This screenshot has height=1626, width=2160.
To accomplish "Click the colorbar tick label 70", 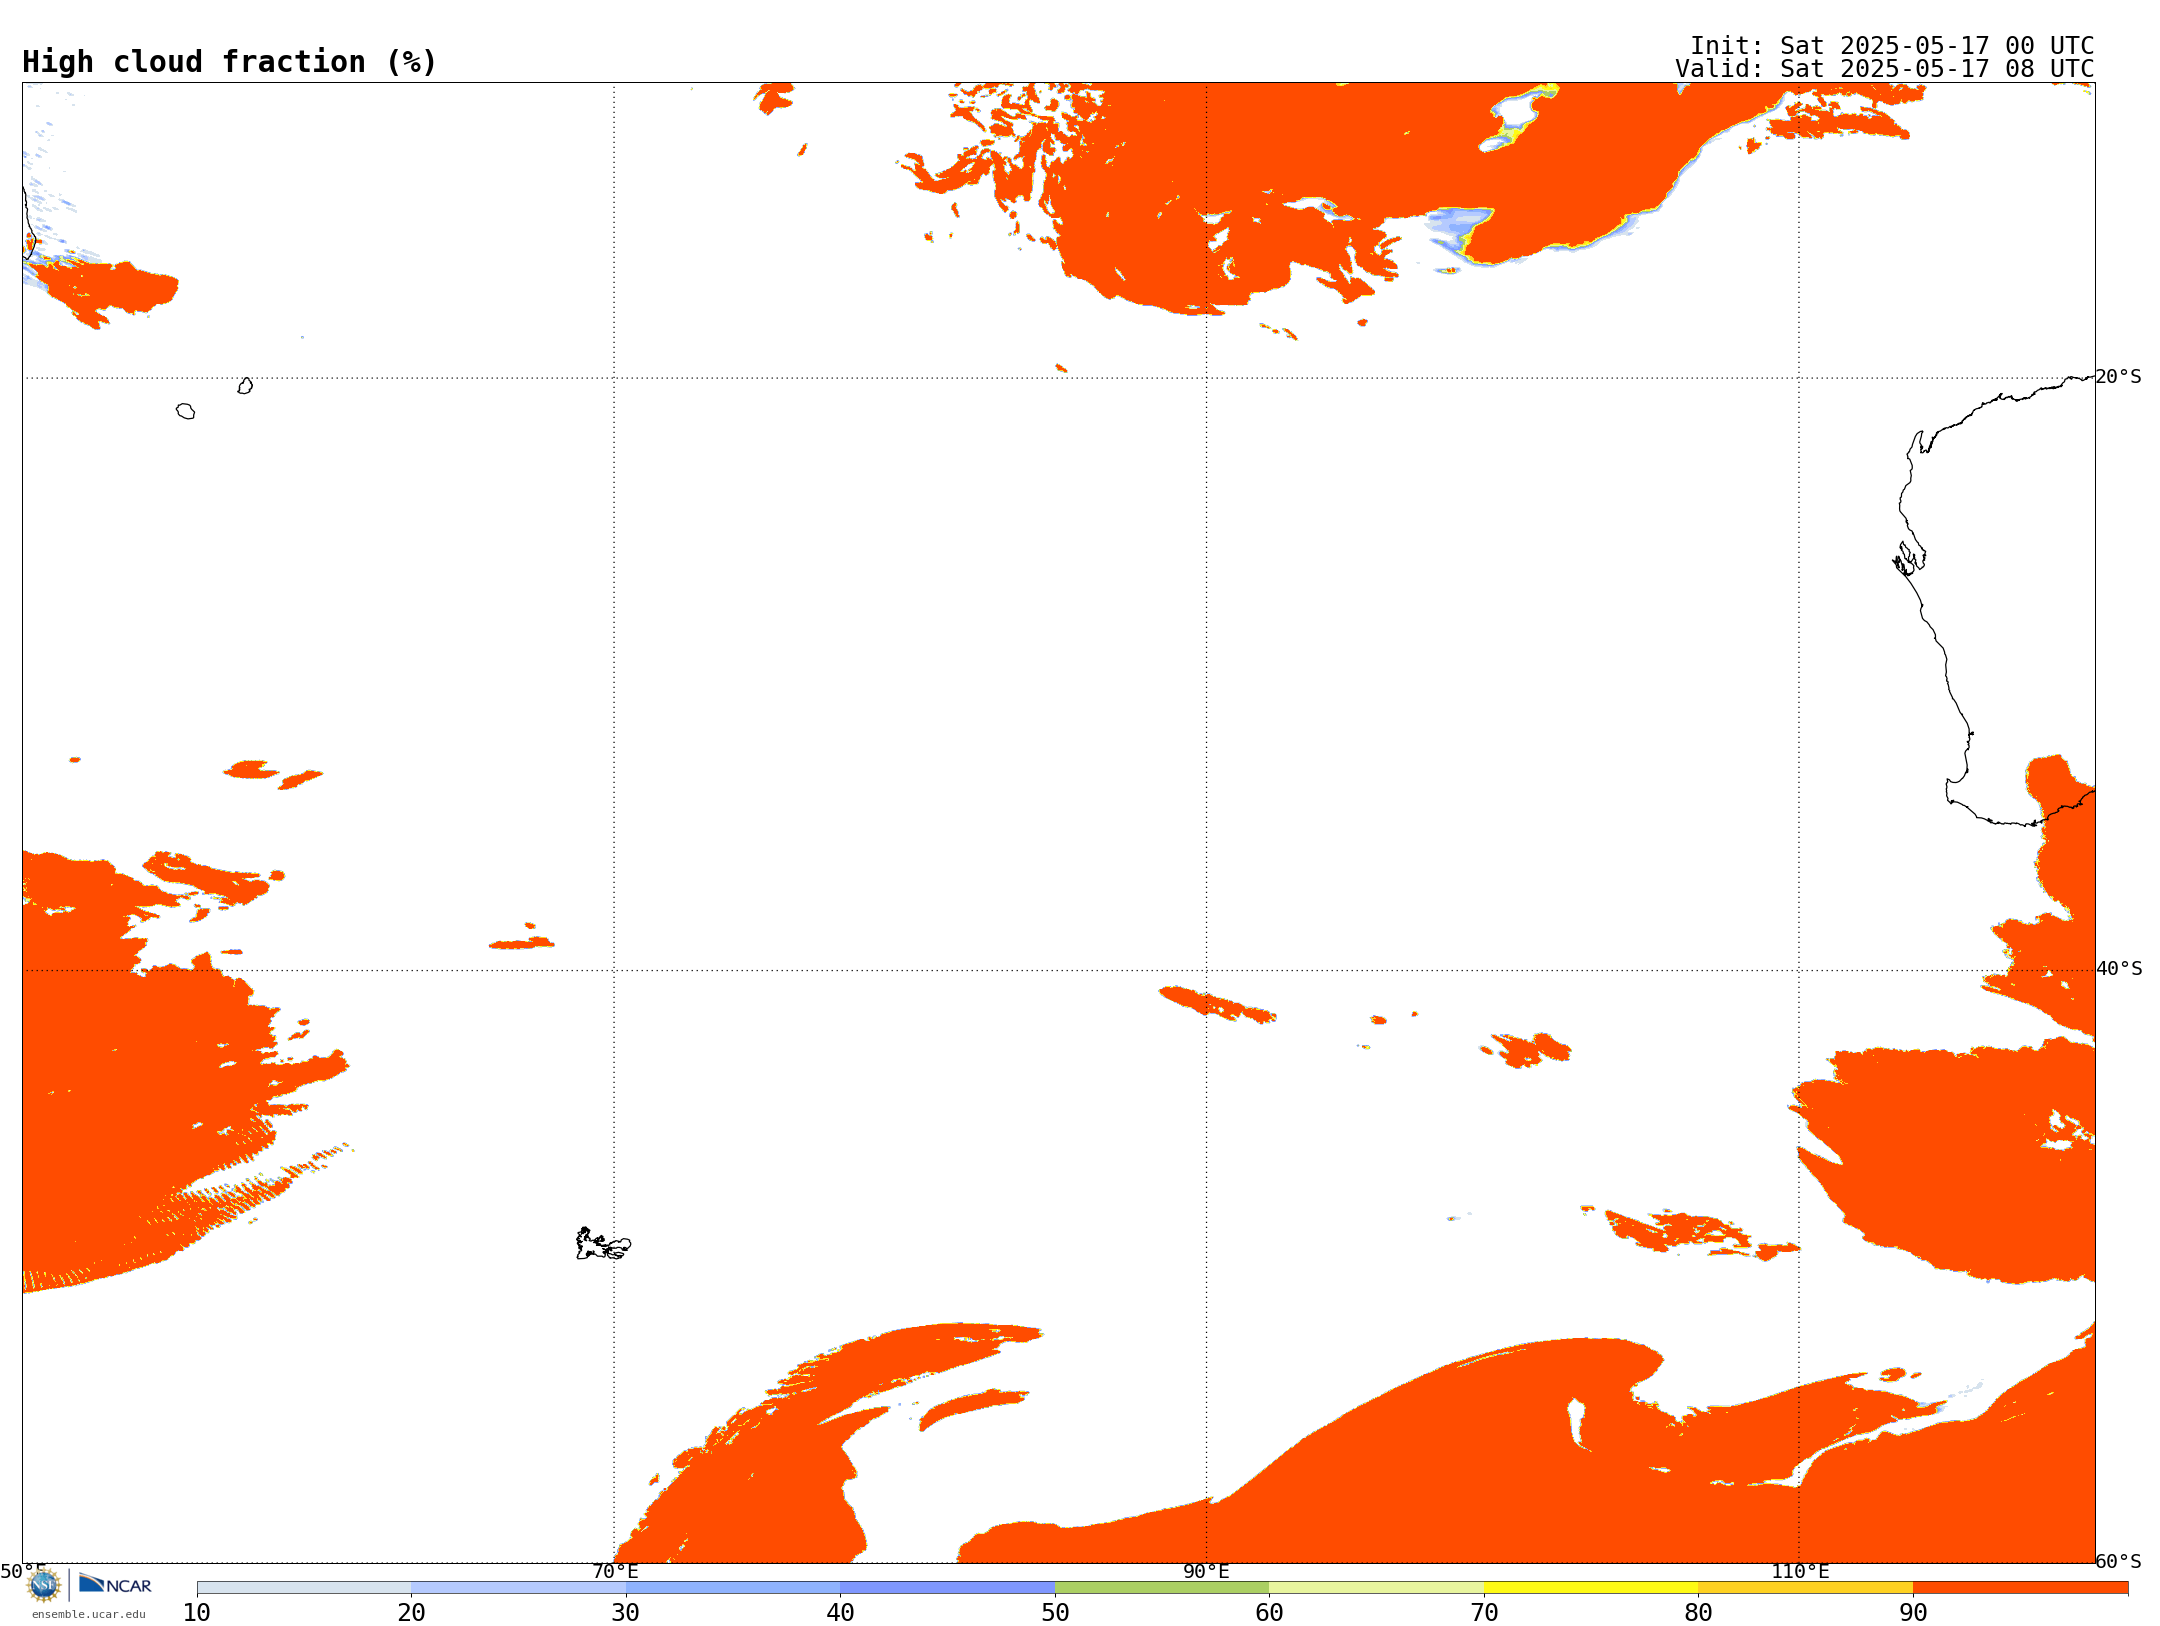I will click(1484, 1613).
